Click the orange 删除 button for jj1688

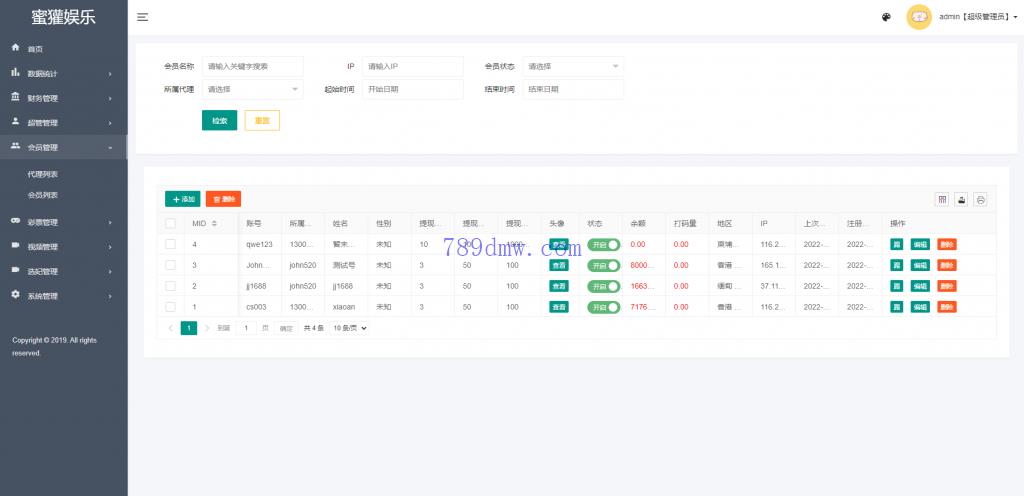point(946,286)
